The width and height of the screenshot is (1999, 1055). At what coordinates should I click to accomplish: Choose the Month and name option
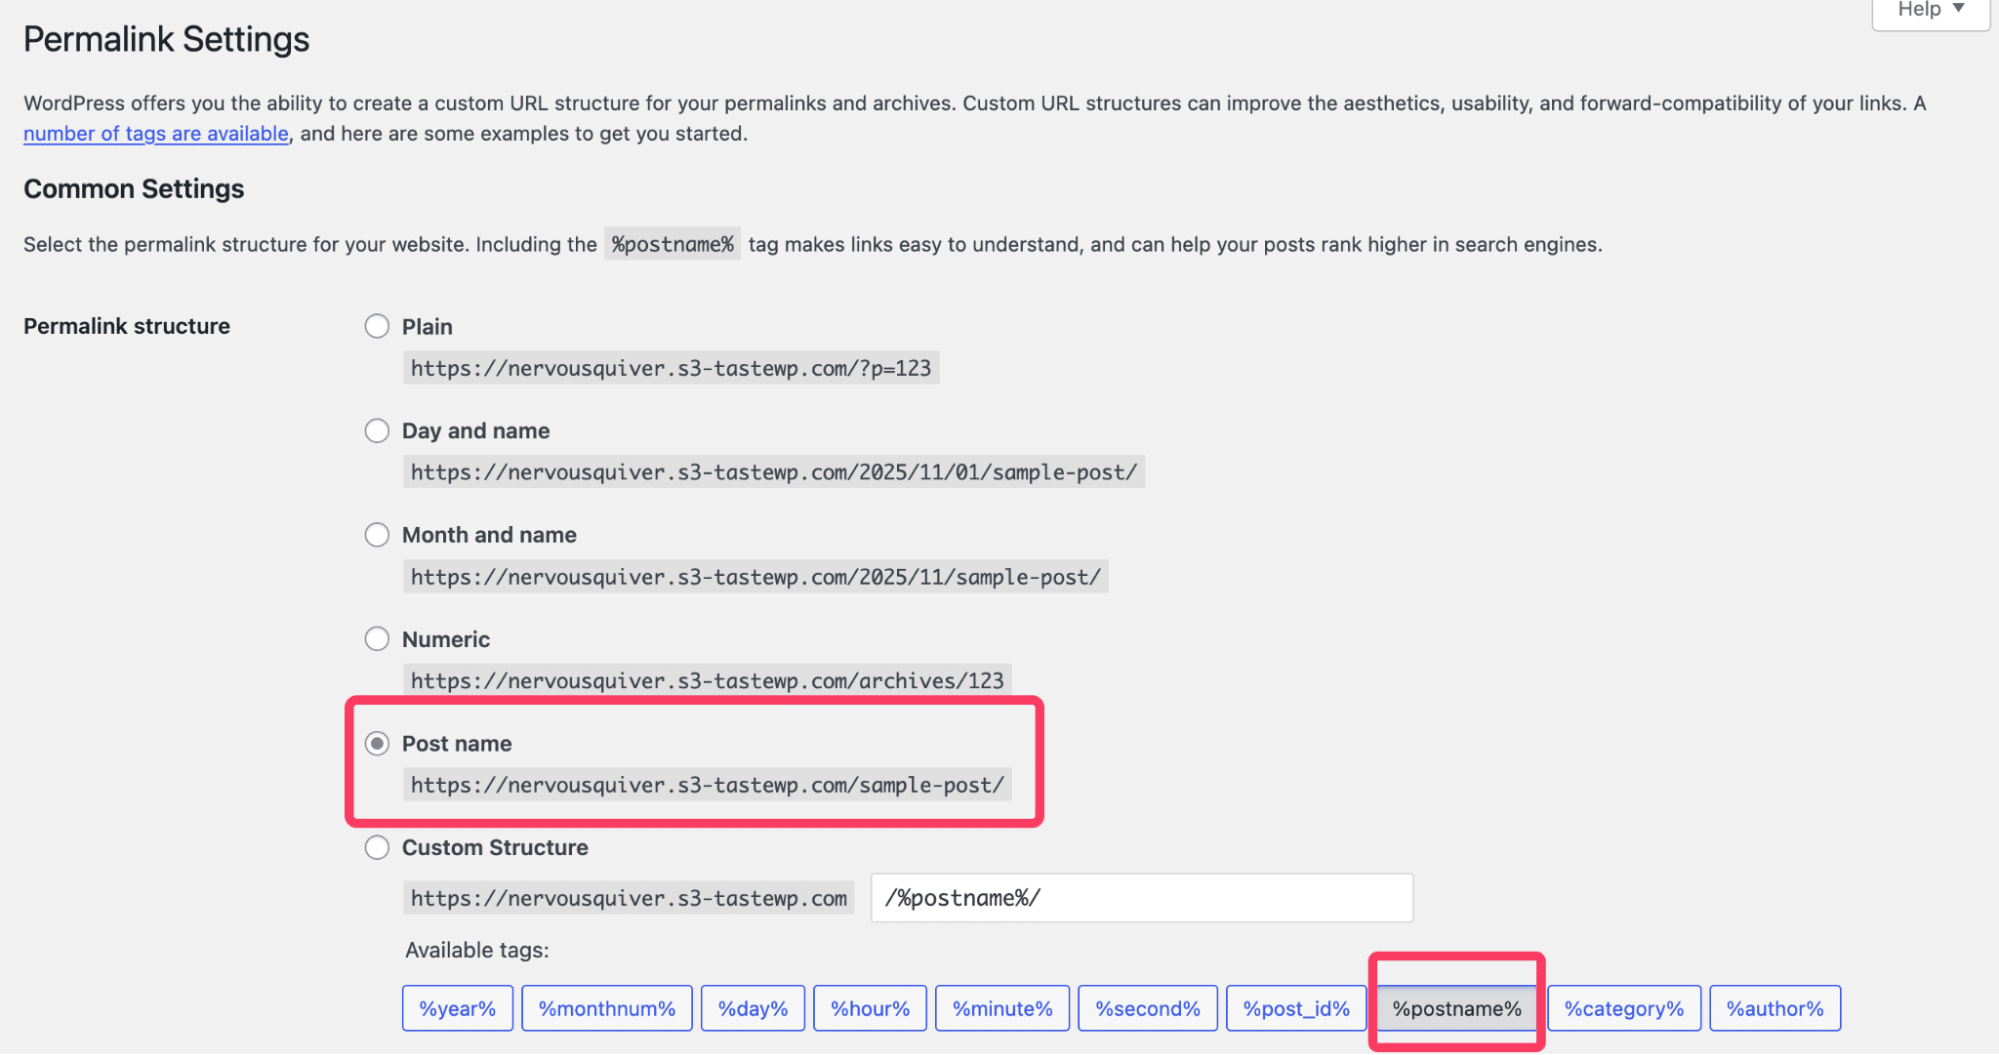click(x=377, y=535)
